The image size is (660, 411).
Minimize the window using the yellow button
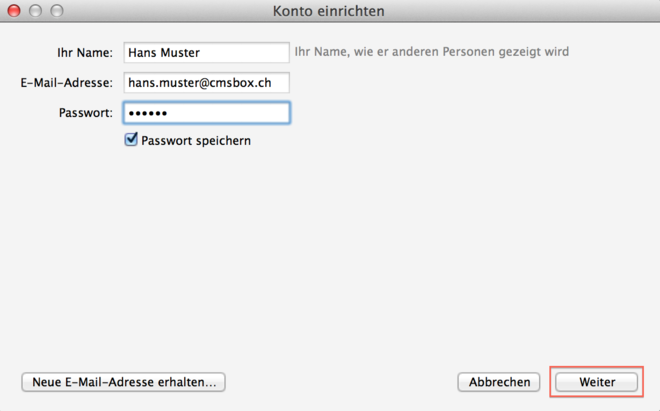(36, 11)
